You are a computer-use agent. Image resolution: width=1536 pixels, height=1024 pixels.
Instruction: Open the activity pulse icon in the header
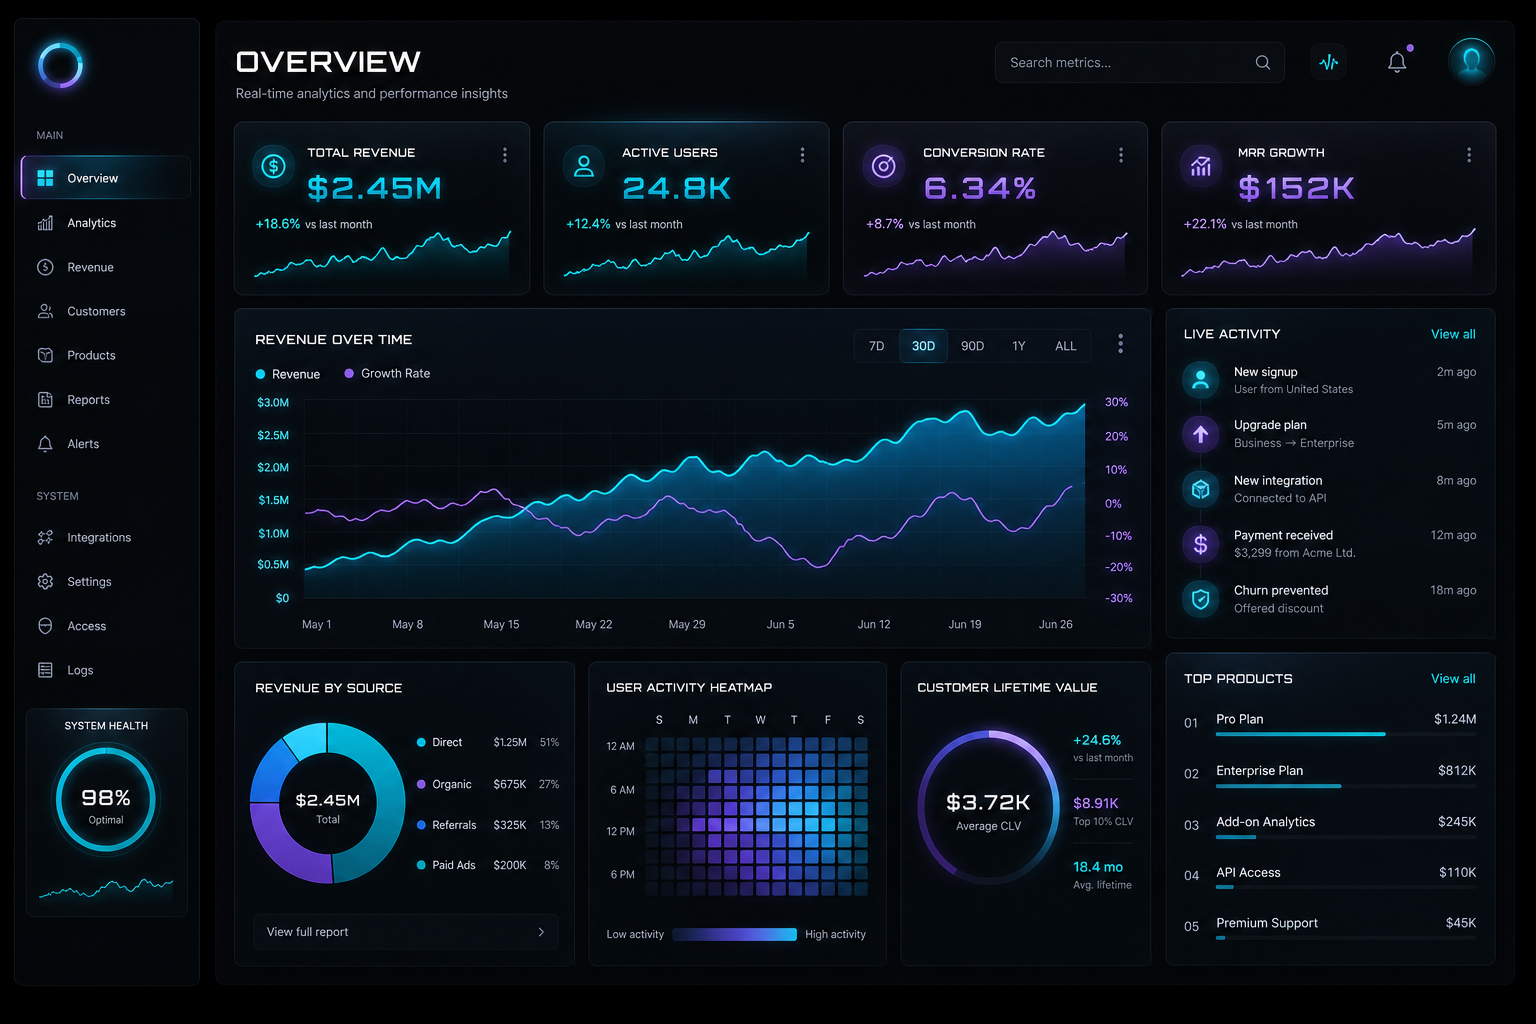click(1328, 62)
